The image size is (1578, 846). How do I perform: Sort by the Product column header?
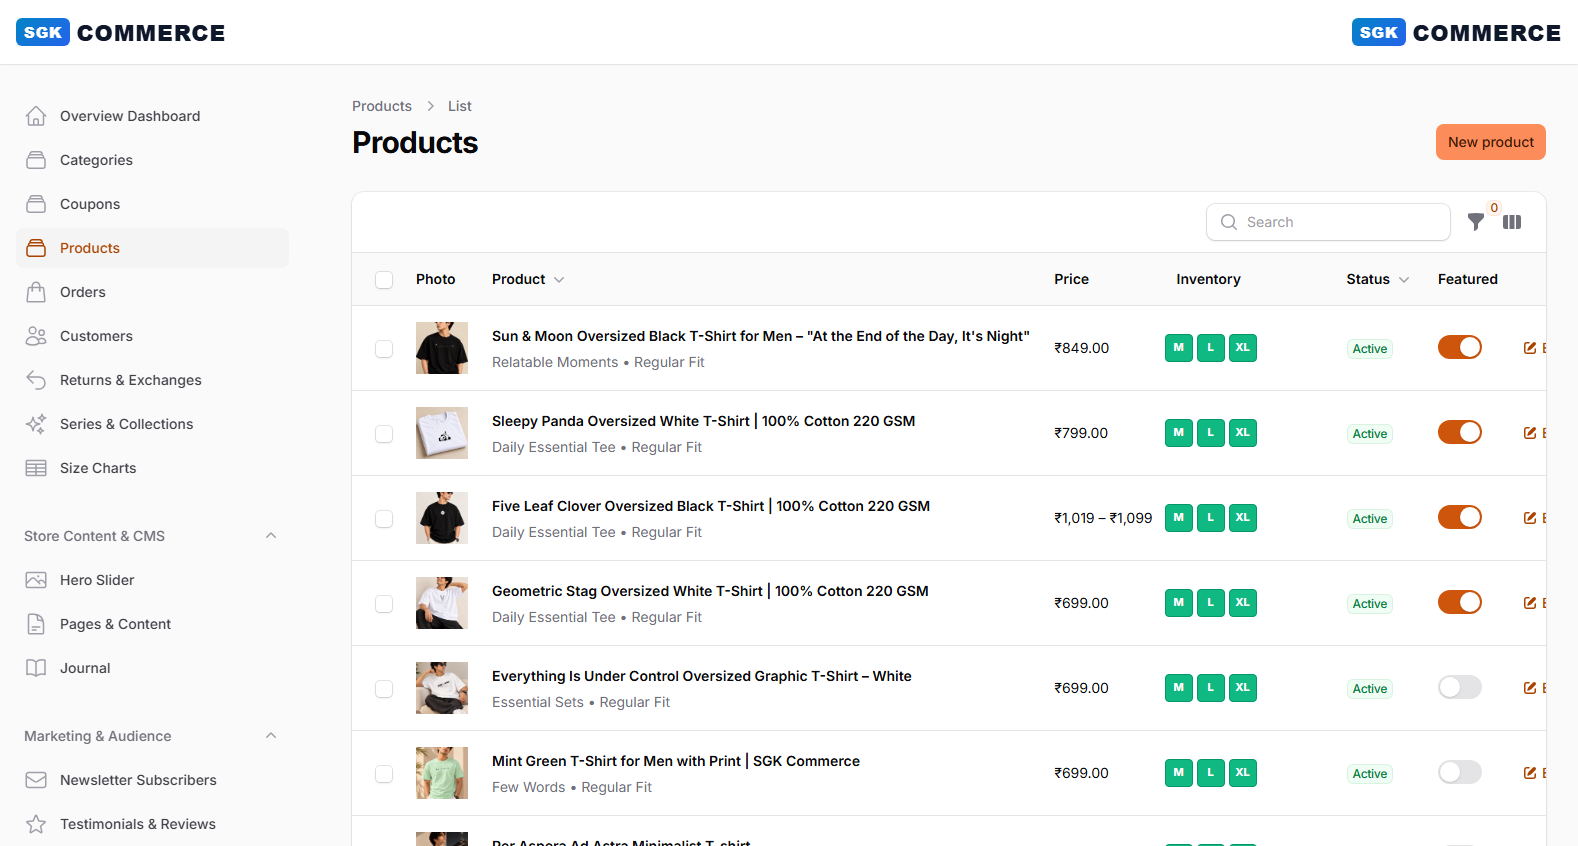[528, 279]
